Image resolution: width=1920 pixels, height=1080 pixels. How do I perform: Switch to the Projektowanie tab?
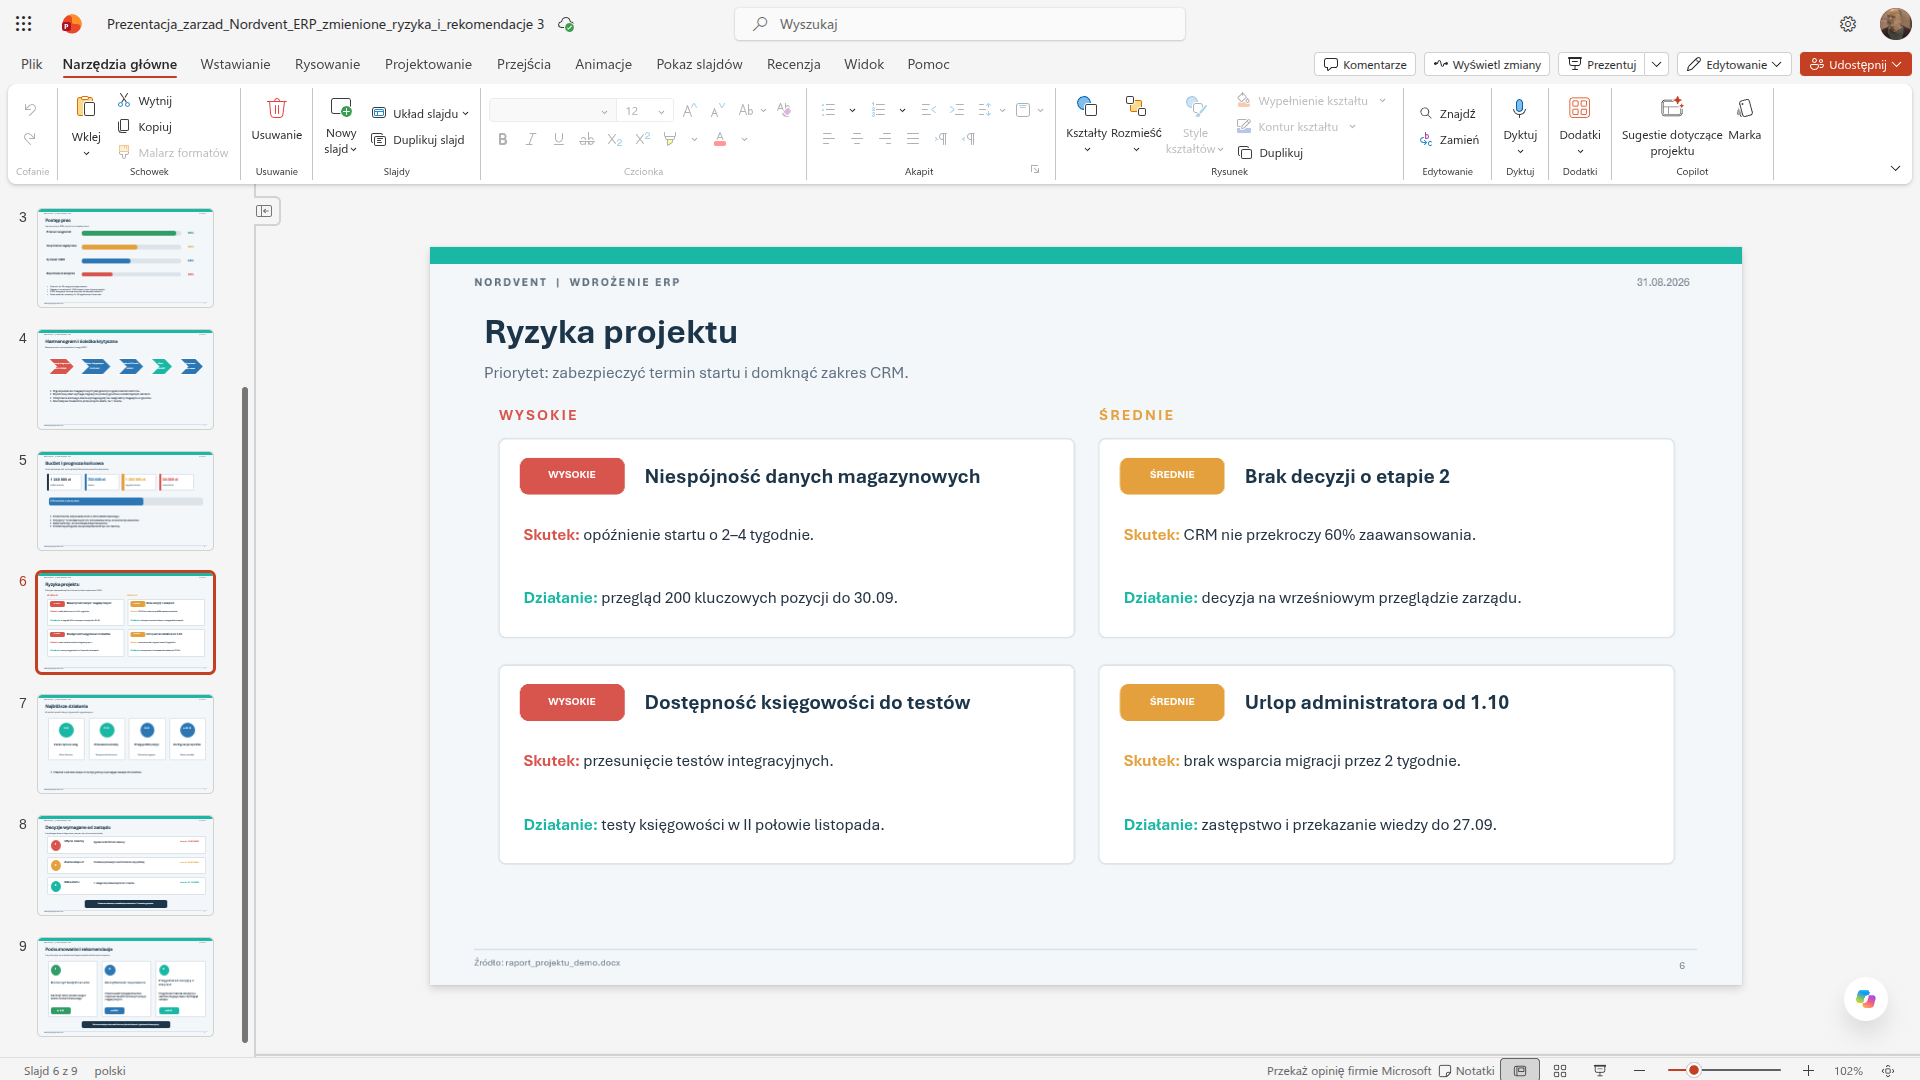click(428, 64)
